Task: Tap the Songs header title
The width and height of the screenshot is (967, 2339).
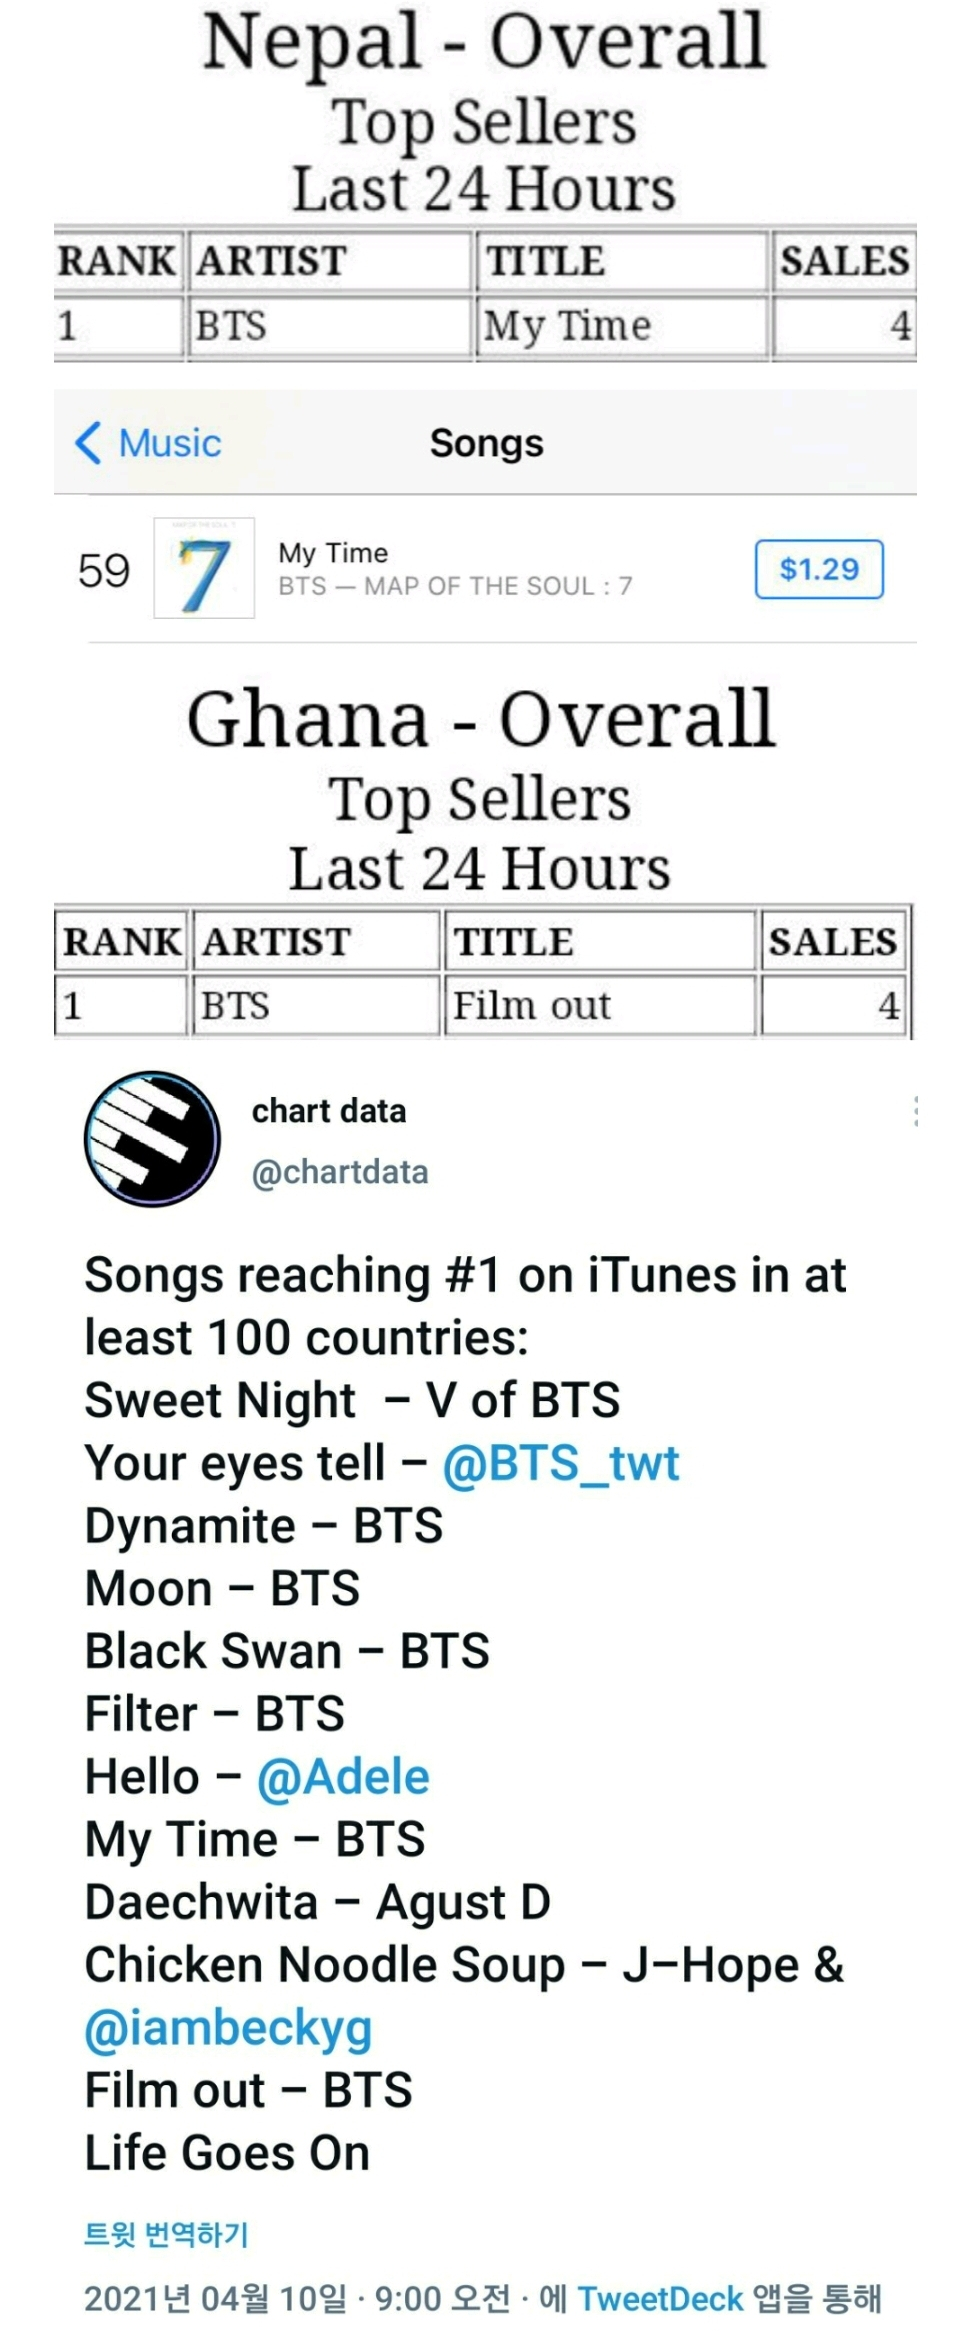Action: coord(486,443)
